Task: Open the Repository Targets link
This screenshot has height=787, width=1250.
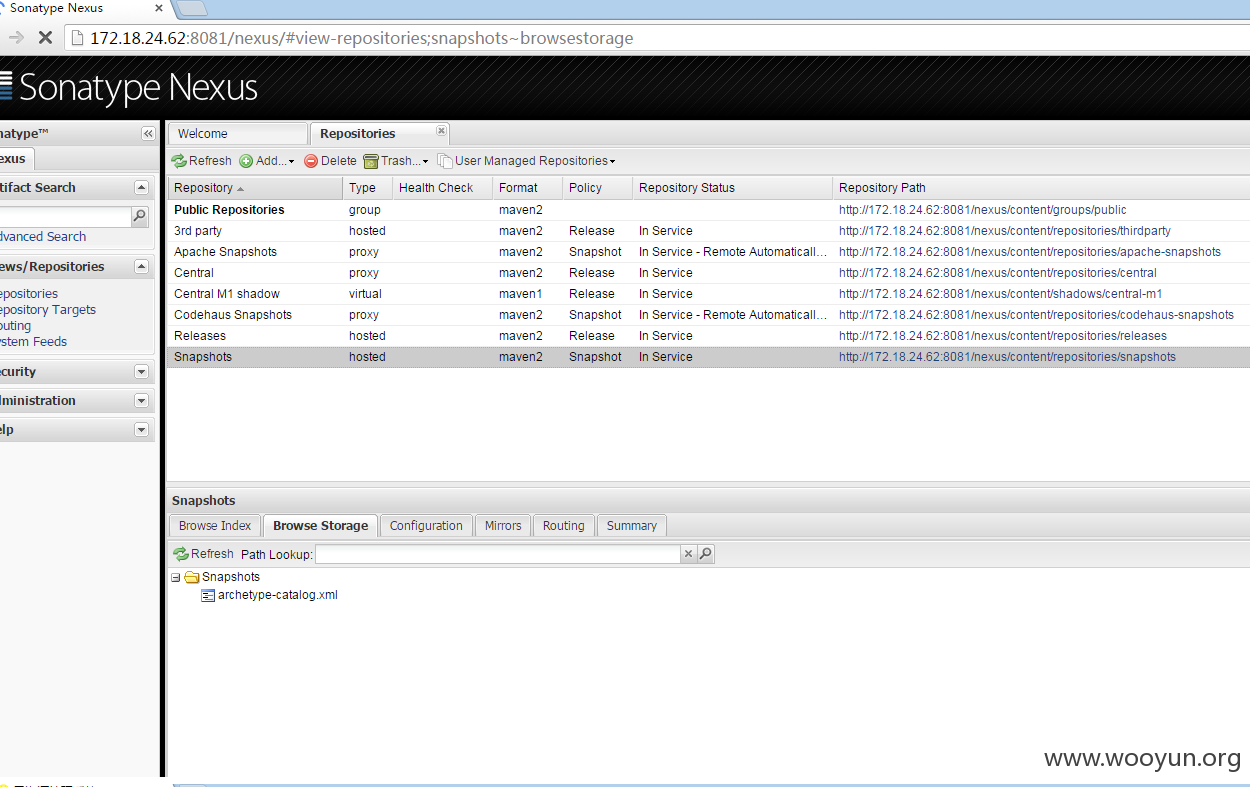Action: (48, 310)
